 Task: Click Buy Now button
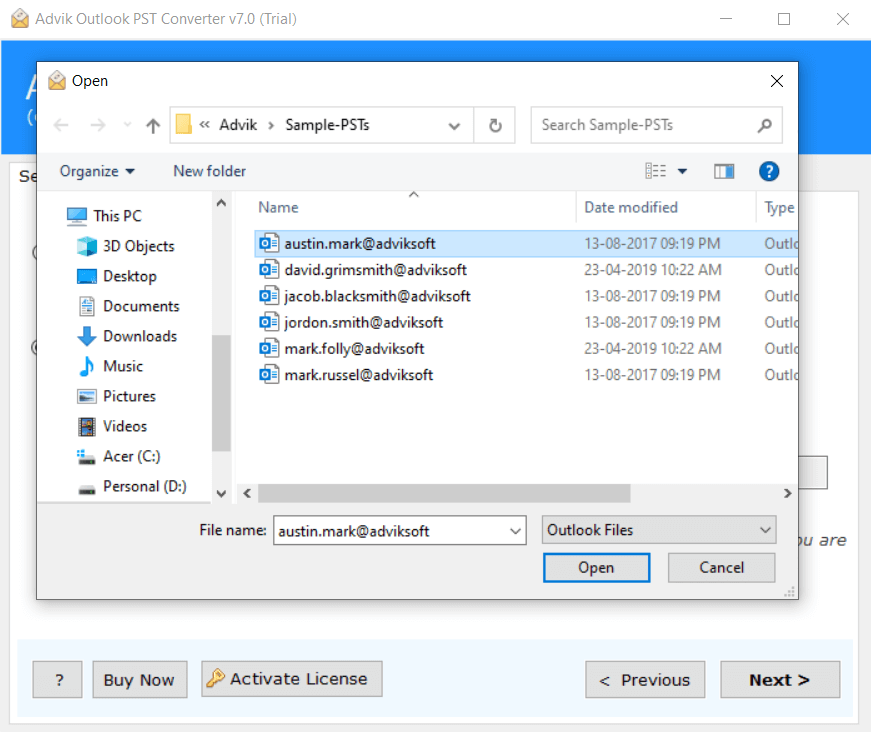[139, 680]
